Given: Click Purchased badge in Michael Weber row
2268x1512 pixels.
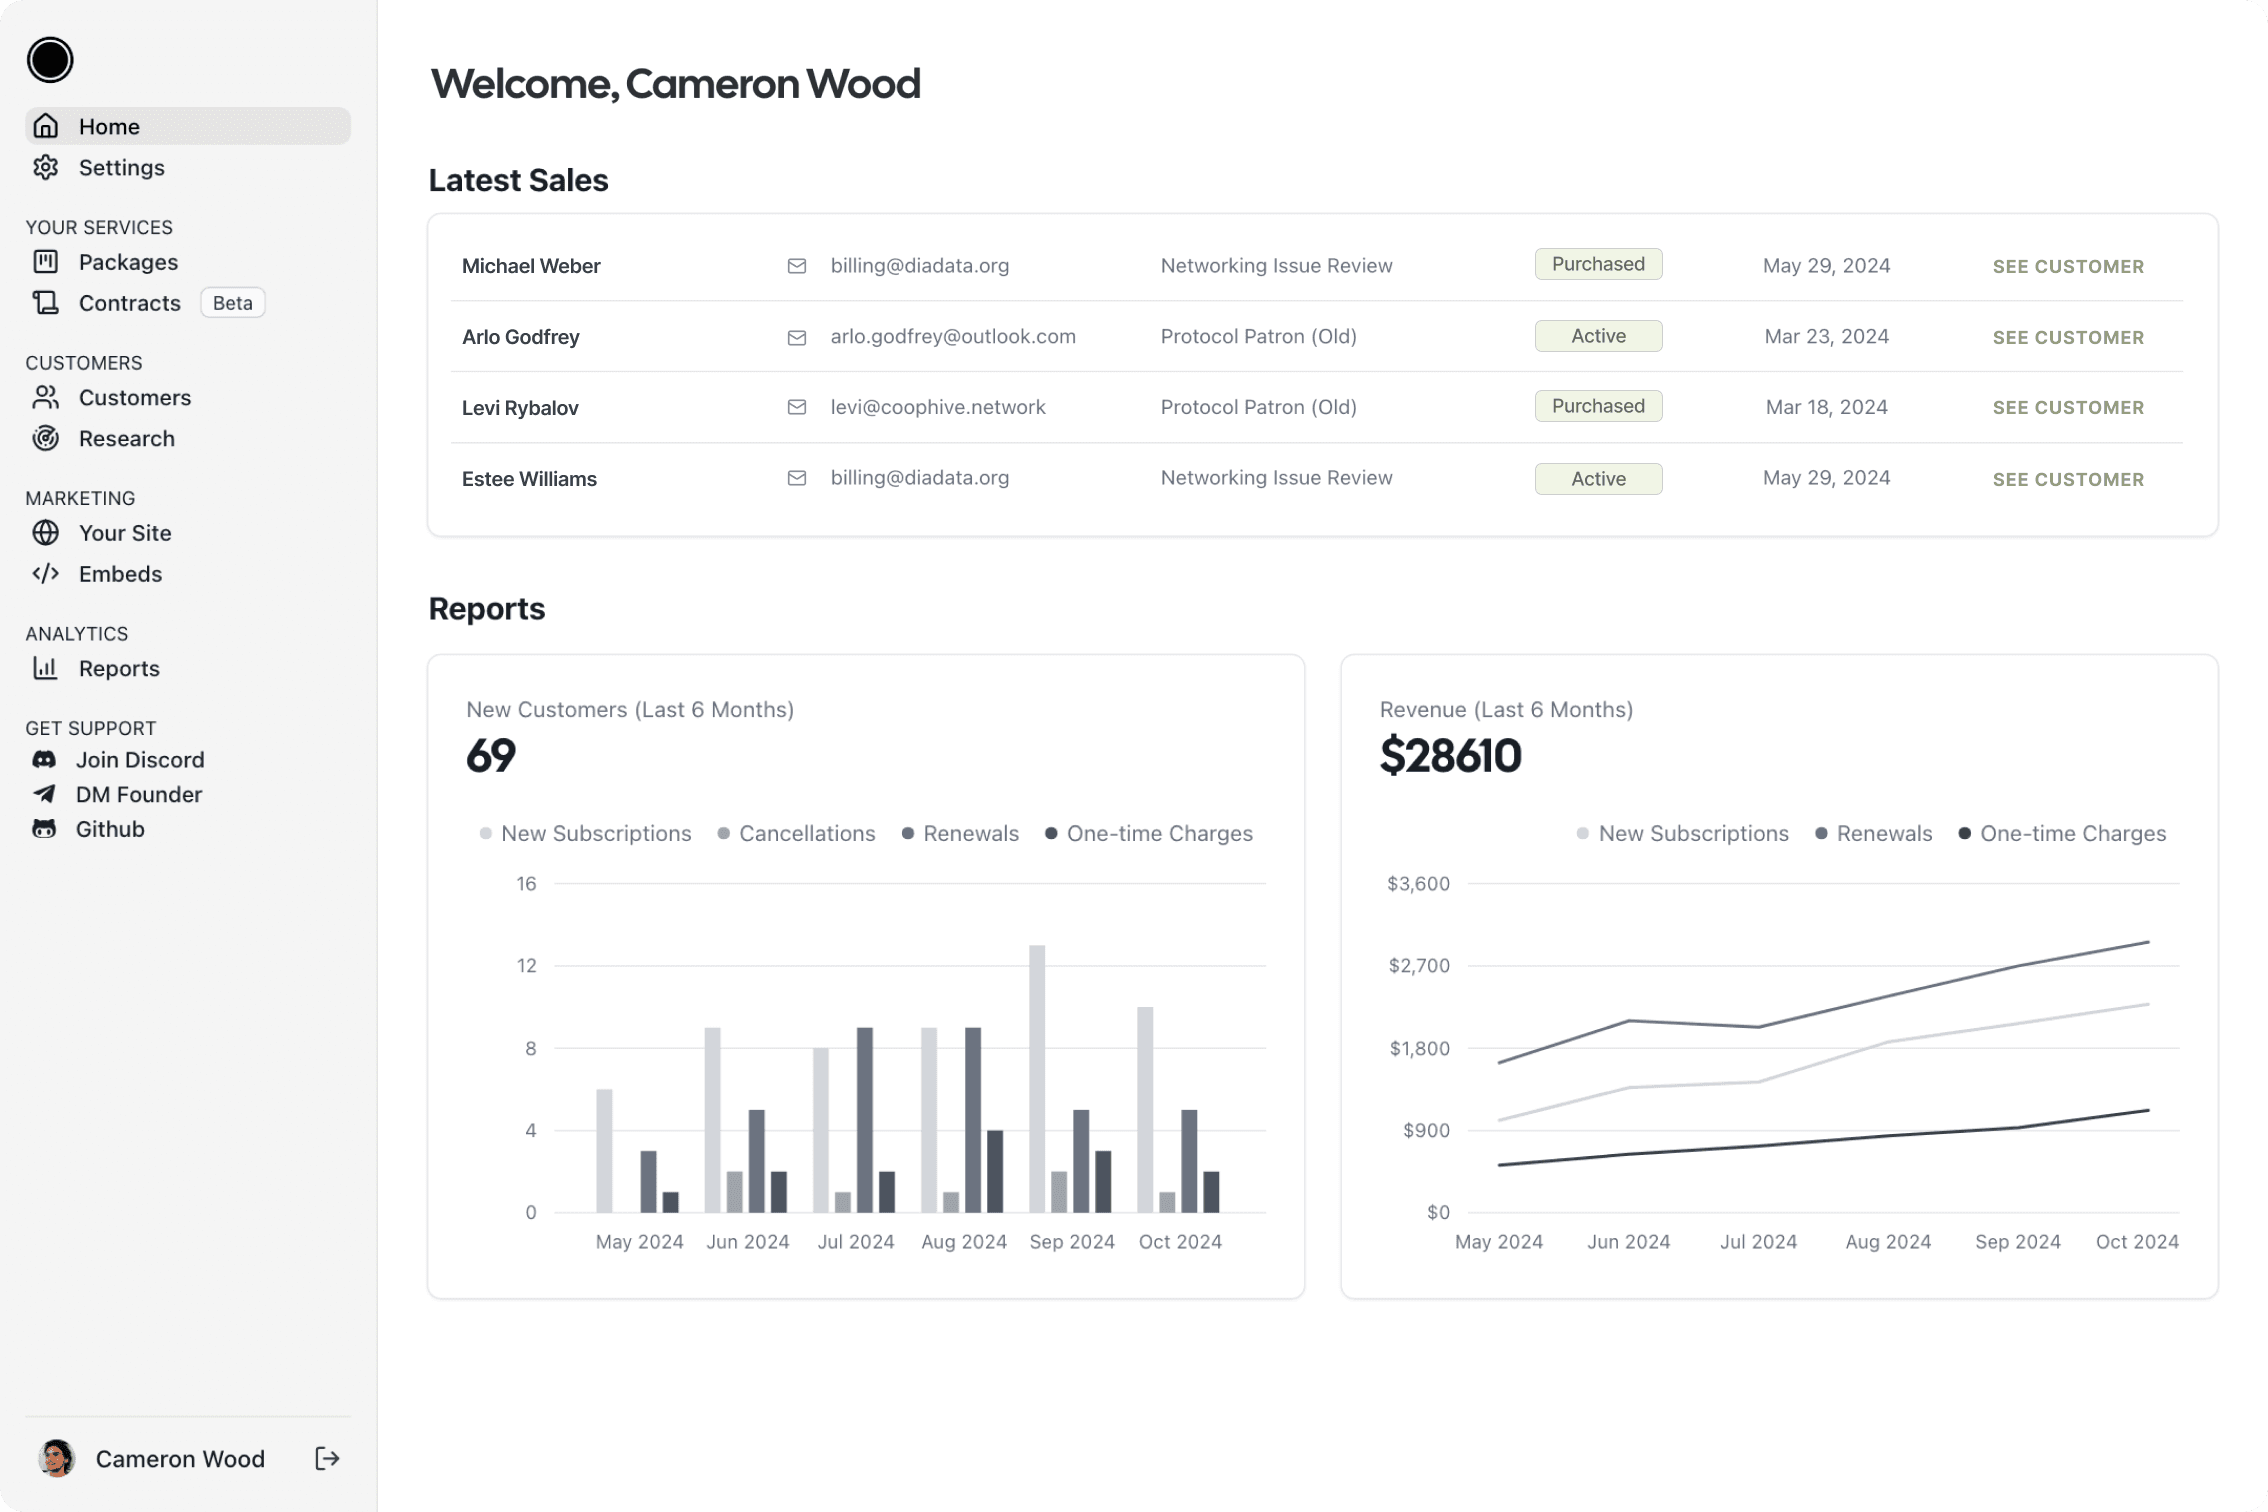Looking at the screenshot, I should (x=1598, y=264).
